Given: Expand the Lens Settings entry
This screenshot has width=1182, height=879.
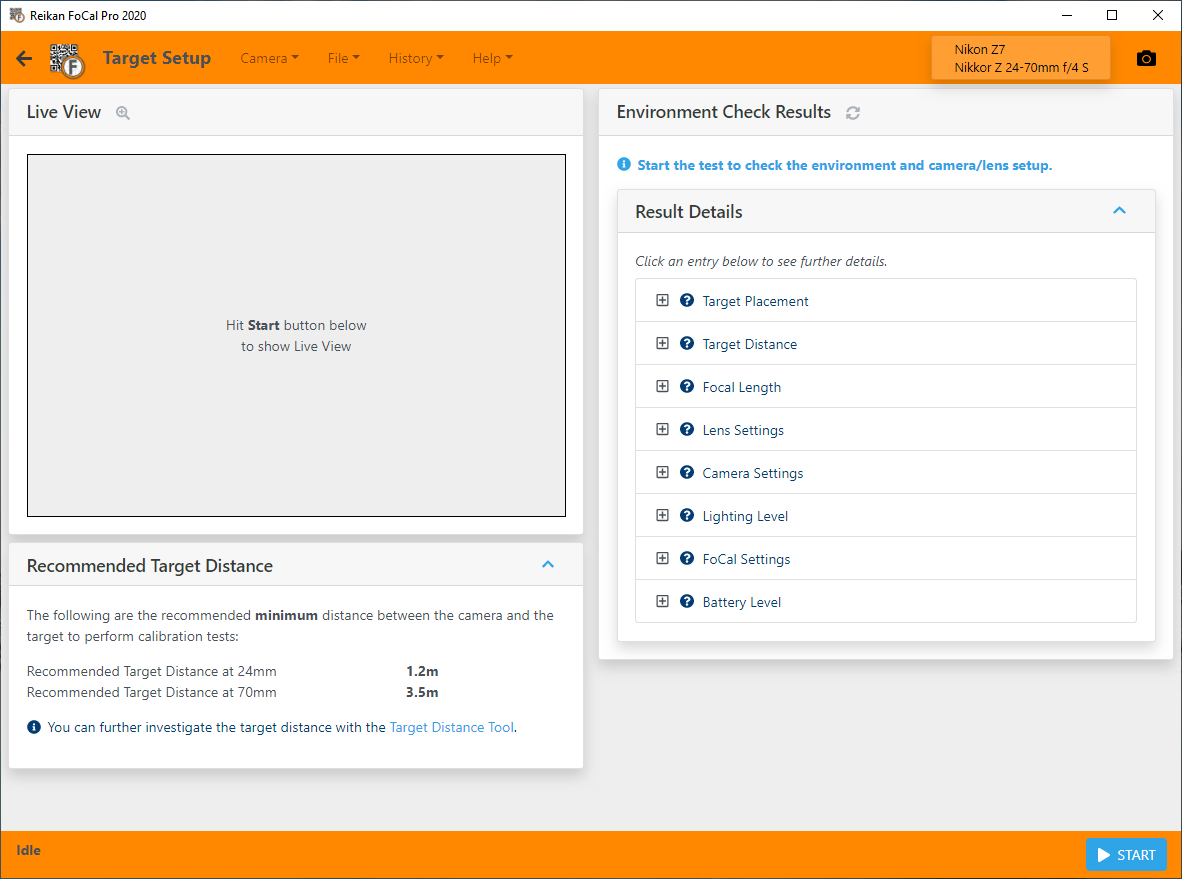Looking at the screenshot, I should coord(663,429).
